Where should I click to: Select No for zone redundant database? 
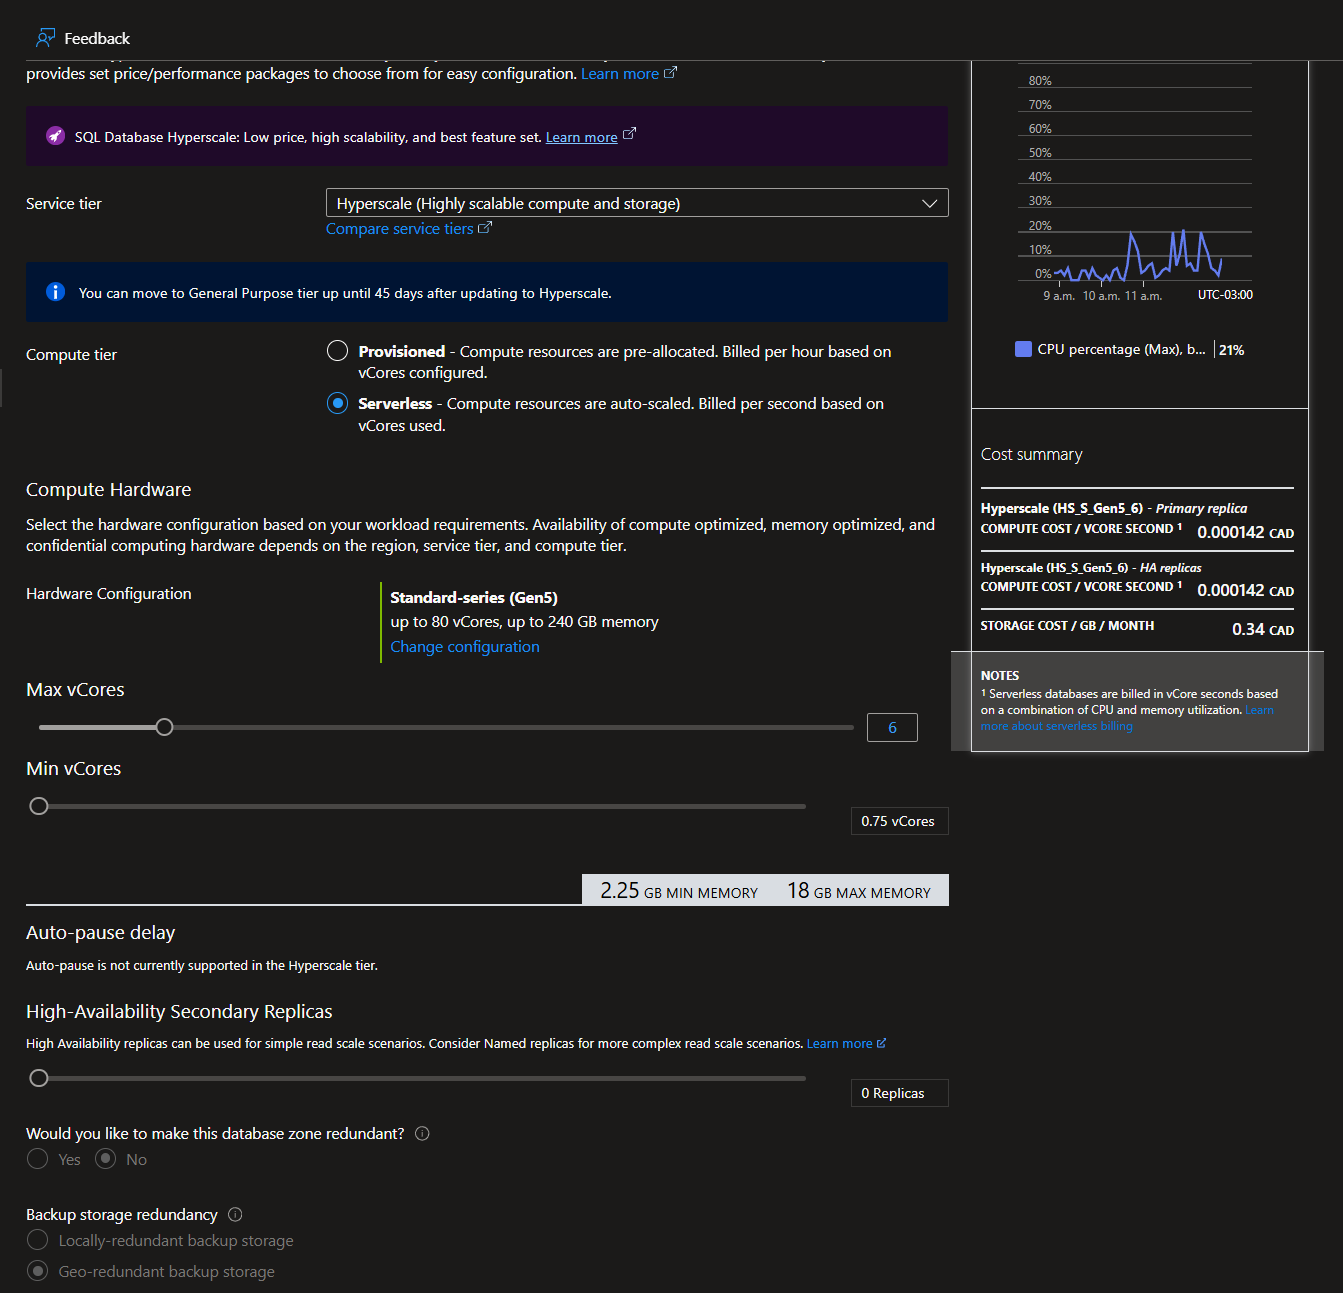(106, 1159)
